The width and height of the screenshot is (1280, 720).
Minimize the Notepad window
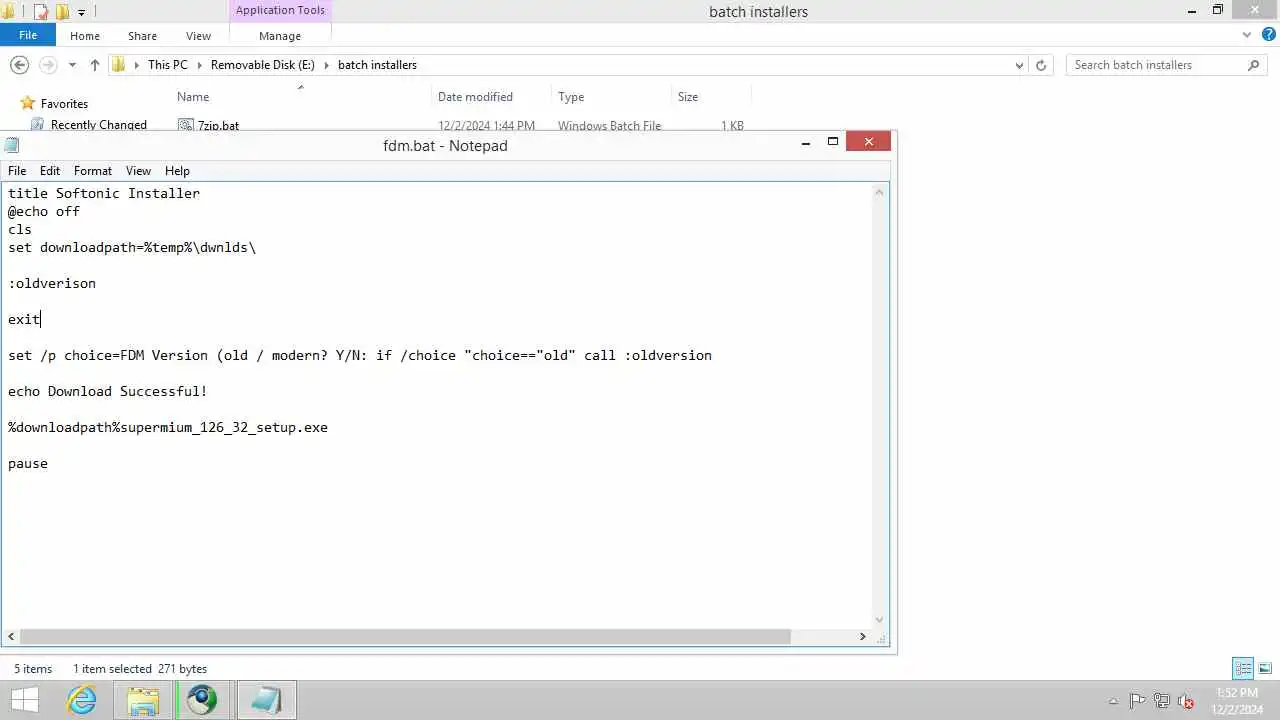coord(805,143)
